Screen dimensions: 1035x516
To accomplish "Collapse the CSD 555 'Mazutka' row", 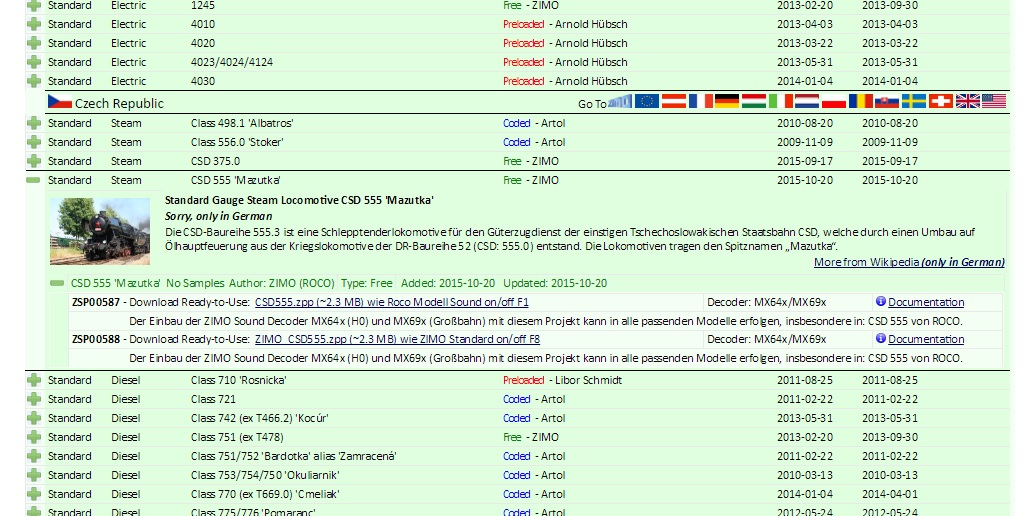I will pyautogui.click(x=34, y=180).
